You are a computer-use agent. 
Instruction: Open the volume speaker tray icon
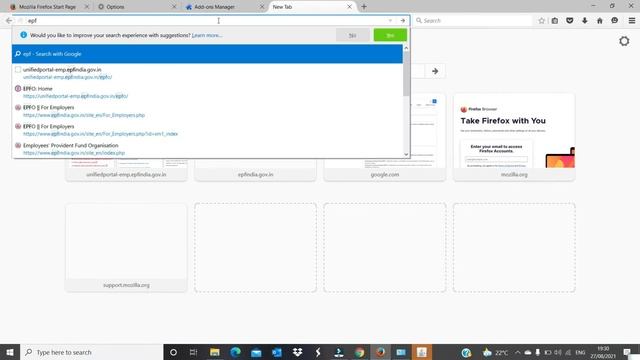point(558,352)
